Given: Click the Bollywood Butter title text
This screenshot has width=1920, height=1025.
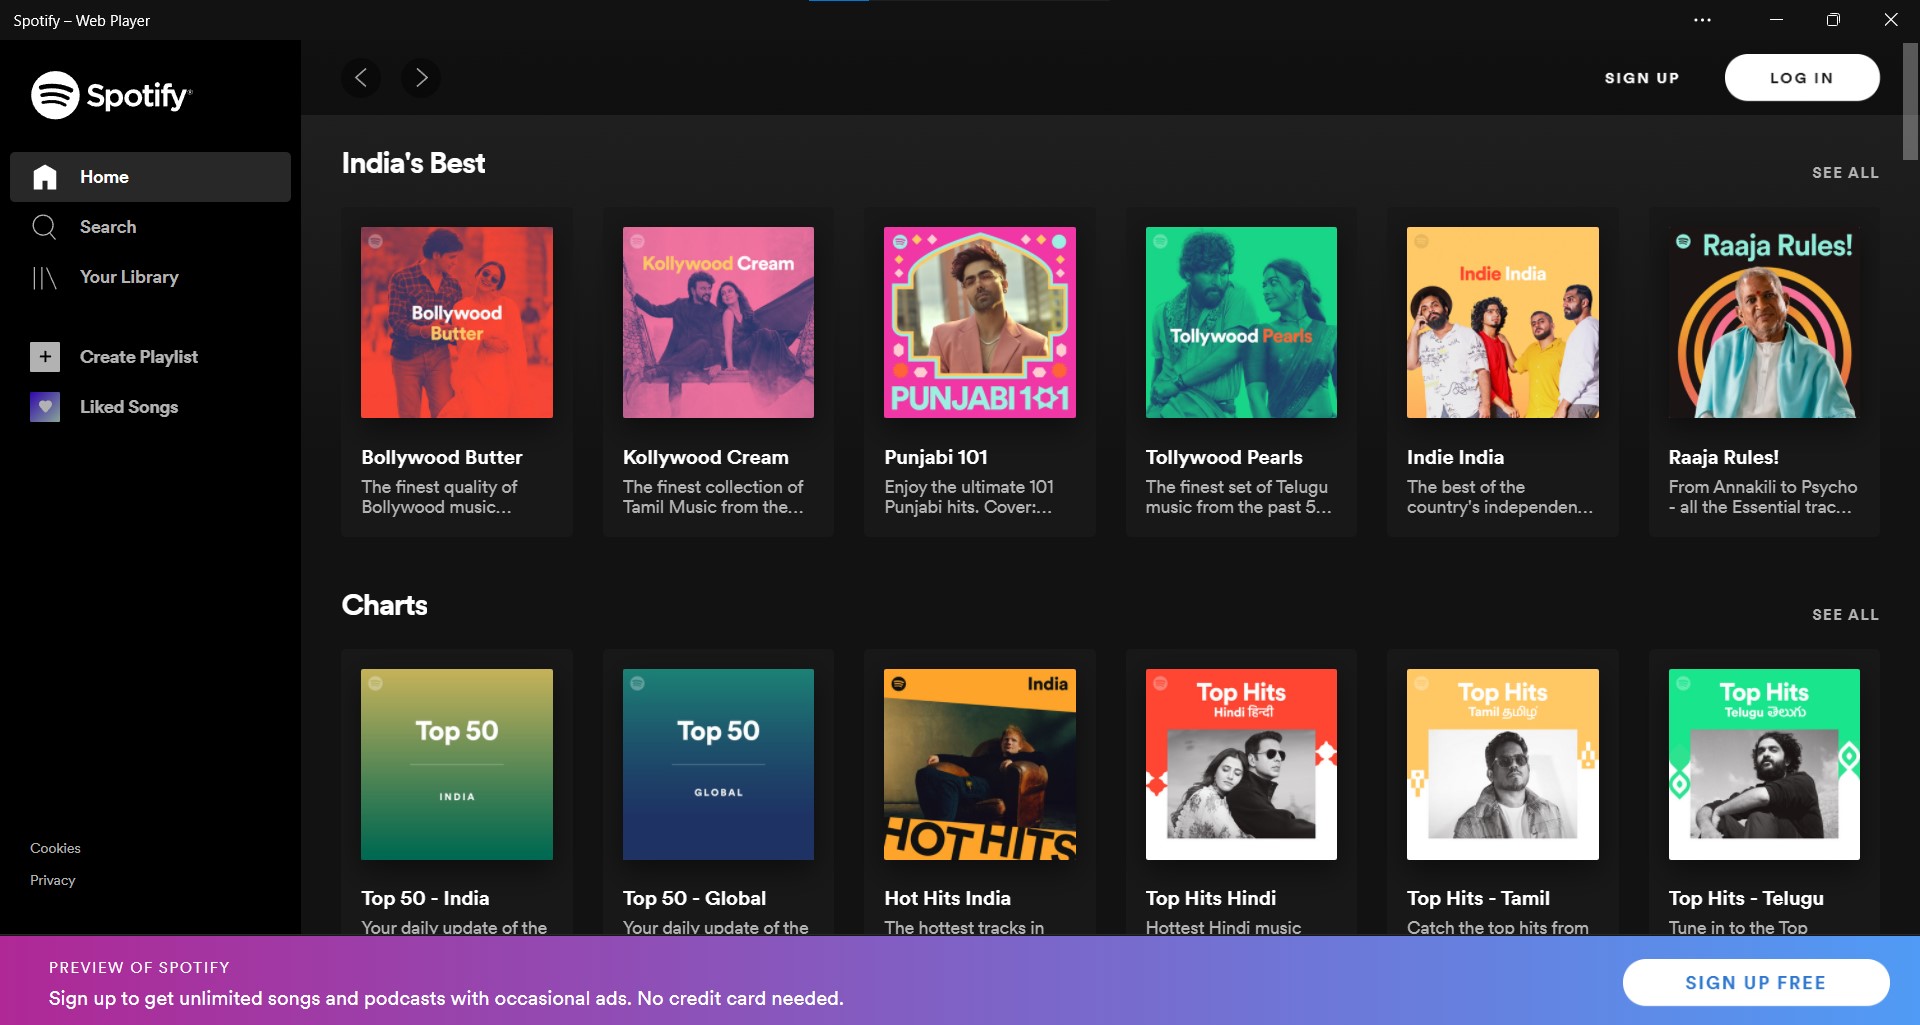Looking at the screenshot, I should click(442, 457).
